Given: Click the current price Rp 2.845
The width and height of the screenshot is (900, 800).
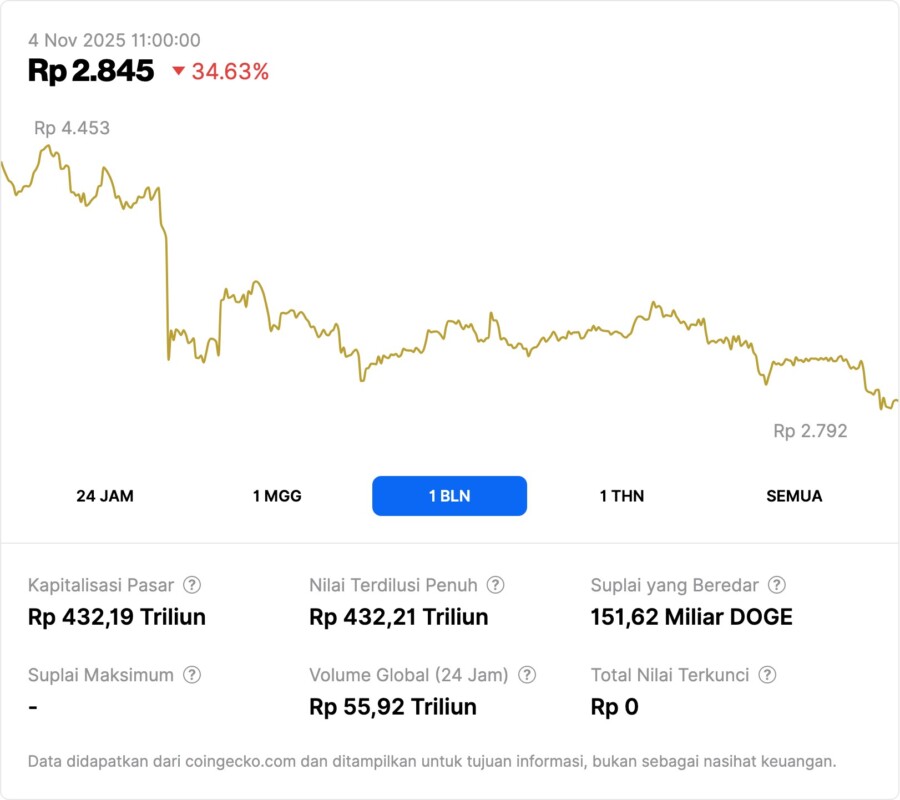Looking at the screenshot, I should 91,71.
